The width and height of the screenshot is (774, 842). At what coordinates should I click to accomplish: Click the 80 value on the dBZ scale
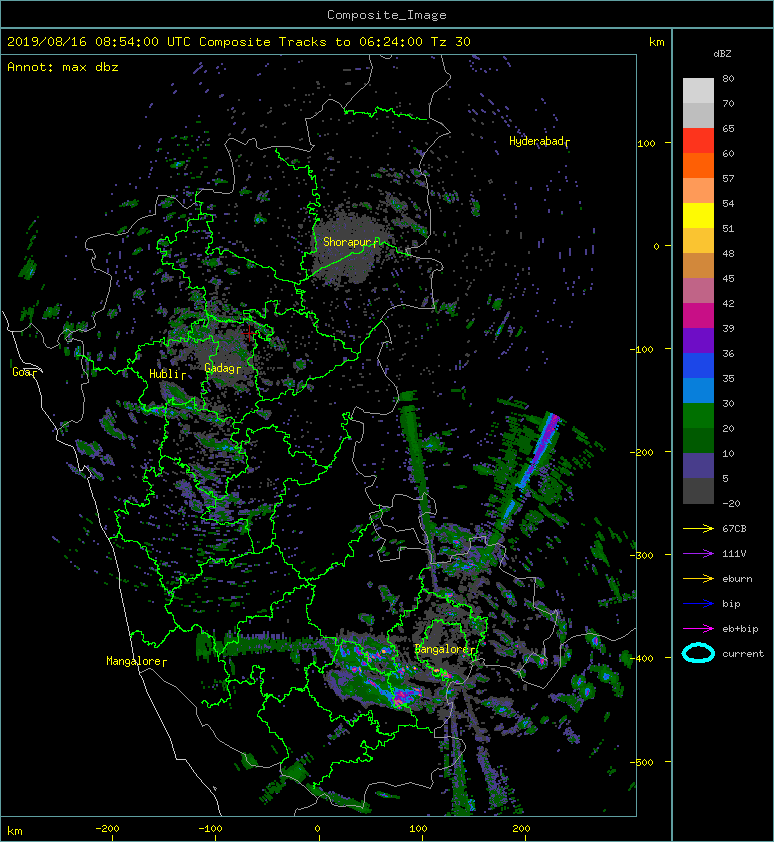[x=728, y=78]
